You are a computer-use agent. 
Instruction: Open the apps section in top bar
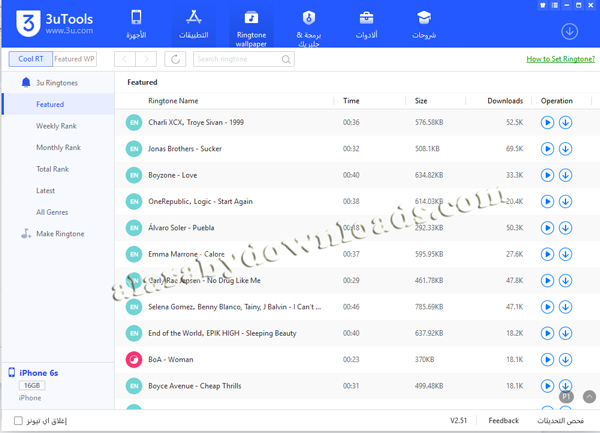(194, 24)
